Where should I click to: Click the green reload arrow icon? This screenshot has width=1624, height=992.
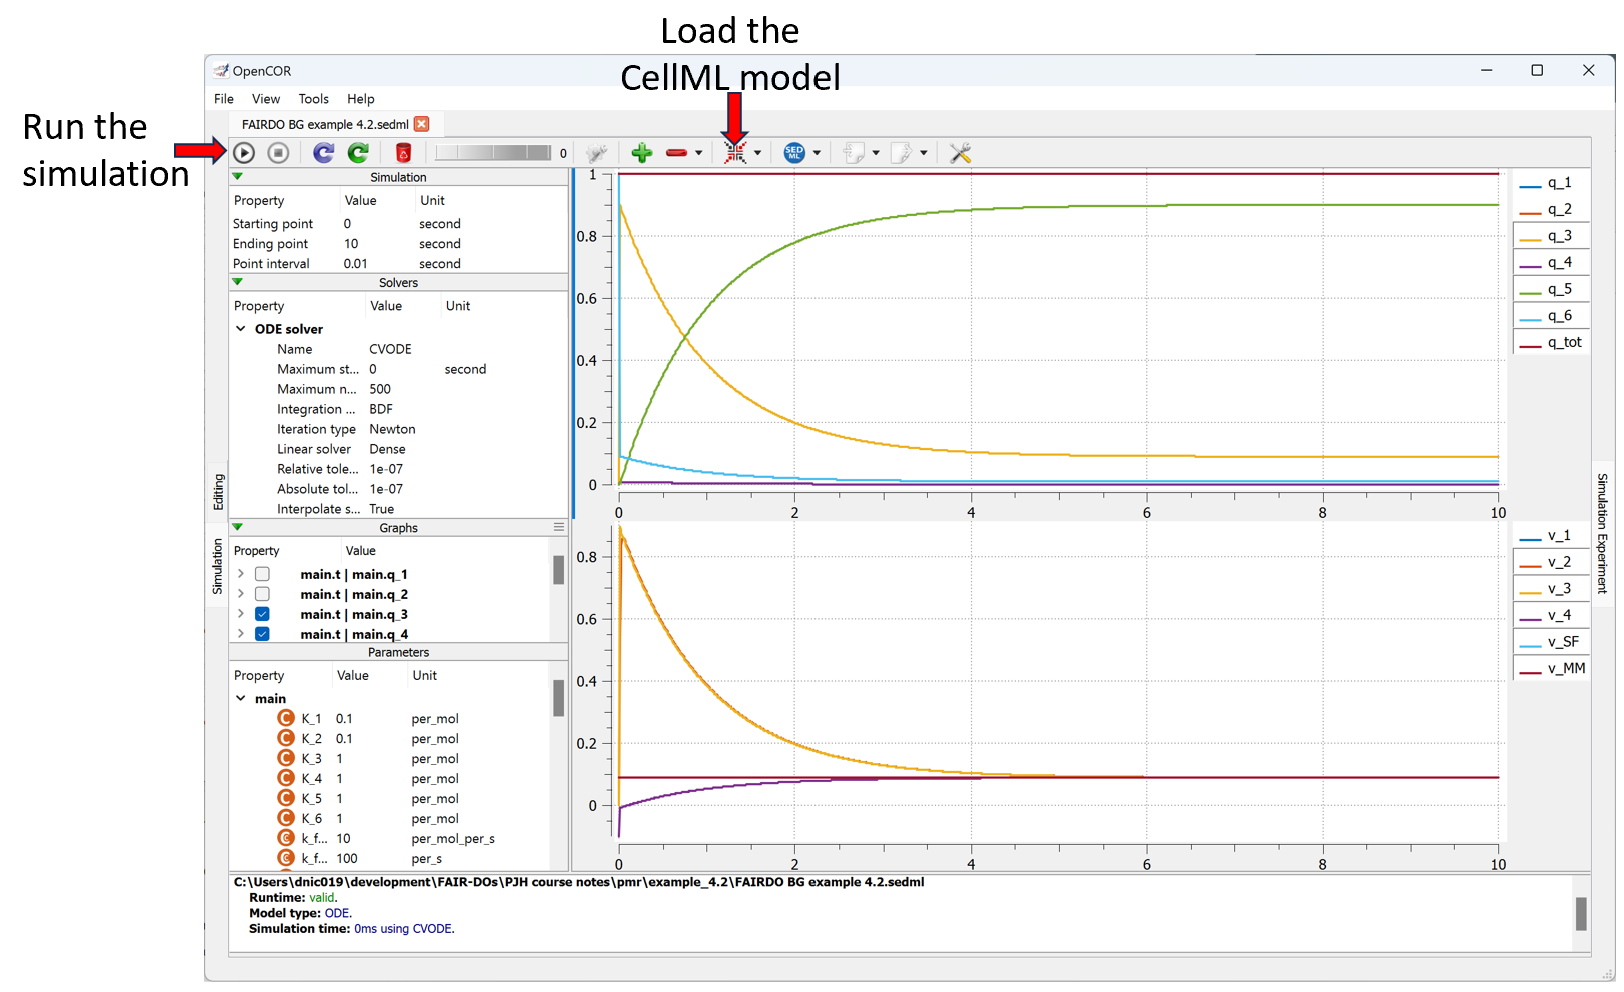tap(358, 153)
